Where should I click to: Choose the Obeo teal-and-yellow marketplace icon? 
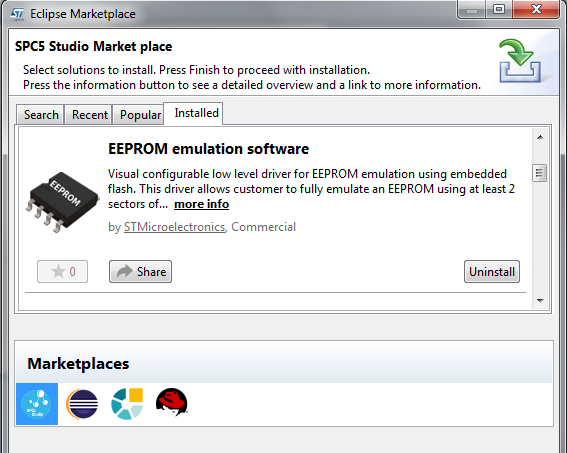[x=127, y=404]
